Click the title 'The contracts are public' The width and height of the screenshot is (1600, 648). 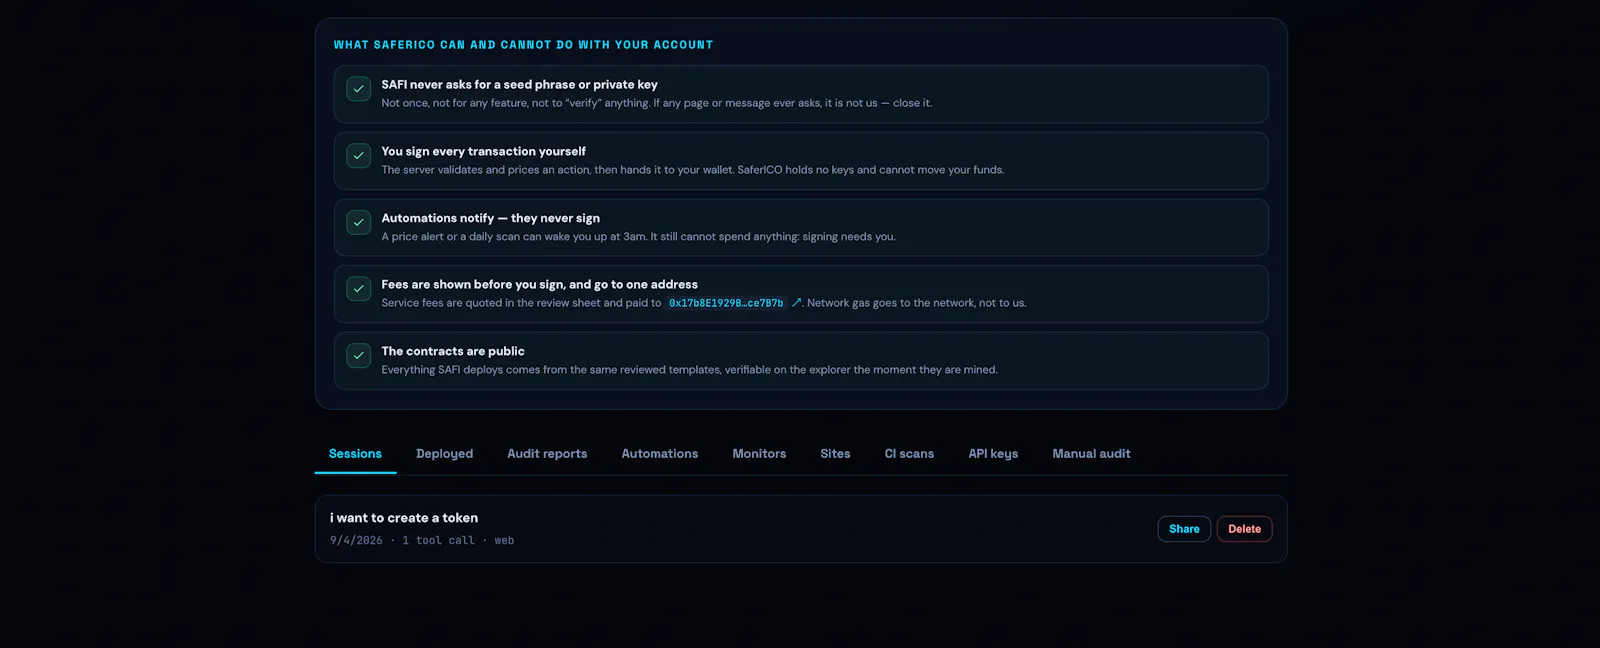point(452,351)
